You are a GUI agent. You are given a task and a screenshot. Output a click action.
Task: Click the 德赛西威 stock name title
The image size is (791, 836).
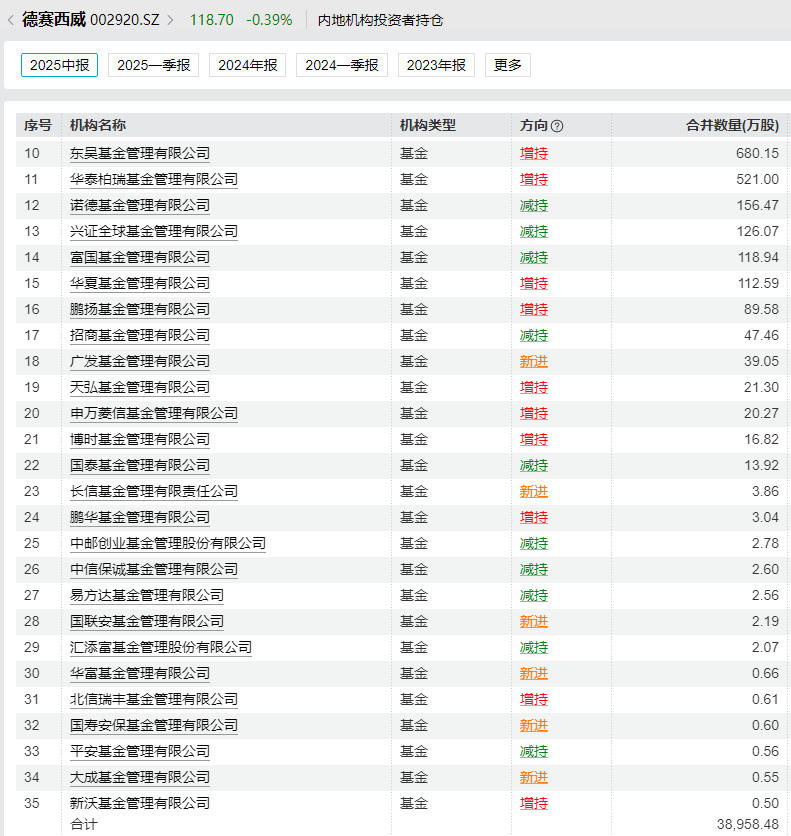[54, 20]
